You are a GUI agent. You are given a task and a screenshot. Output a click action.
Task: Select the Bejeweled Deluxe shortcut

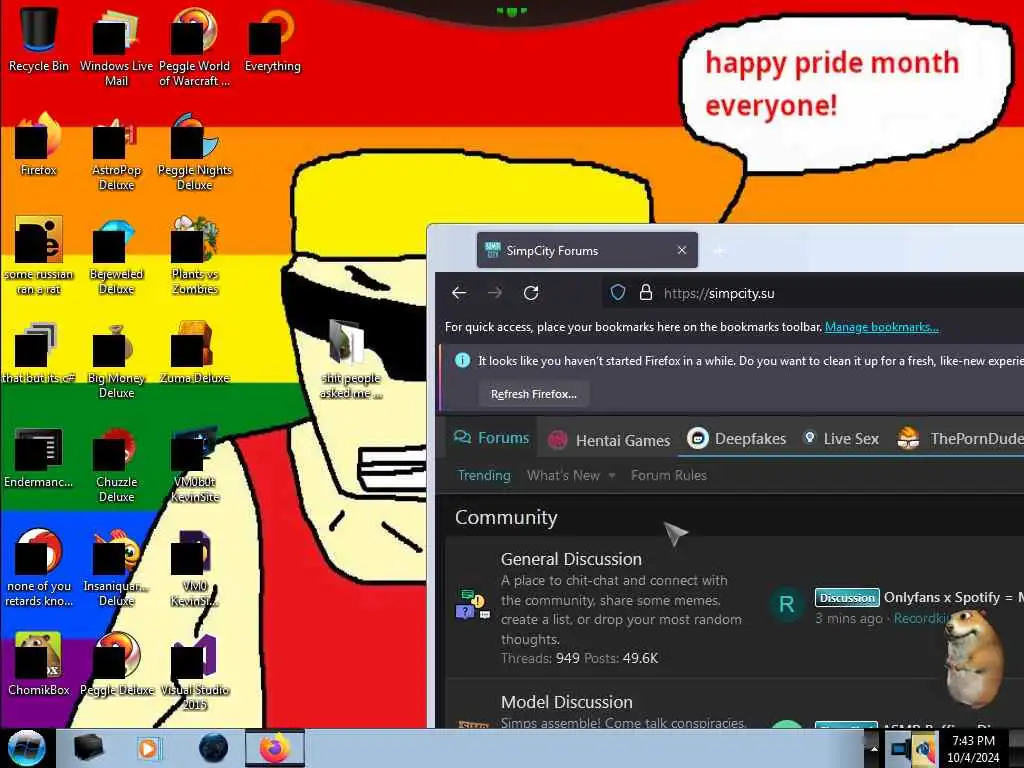click(116, 256)
